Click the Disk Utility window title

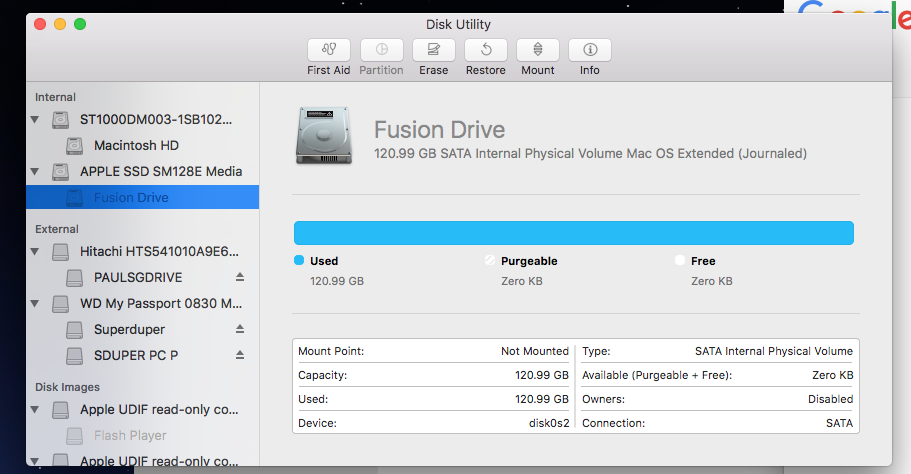tap(458, 24)
